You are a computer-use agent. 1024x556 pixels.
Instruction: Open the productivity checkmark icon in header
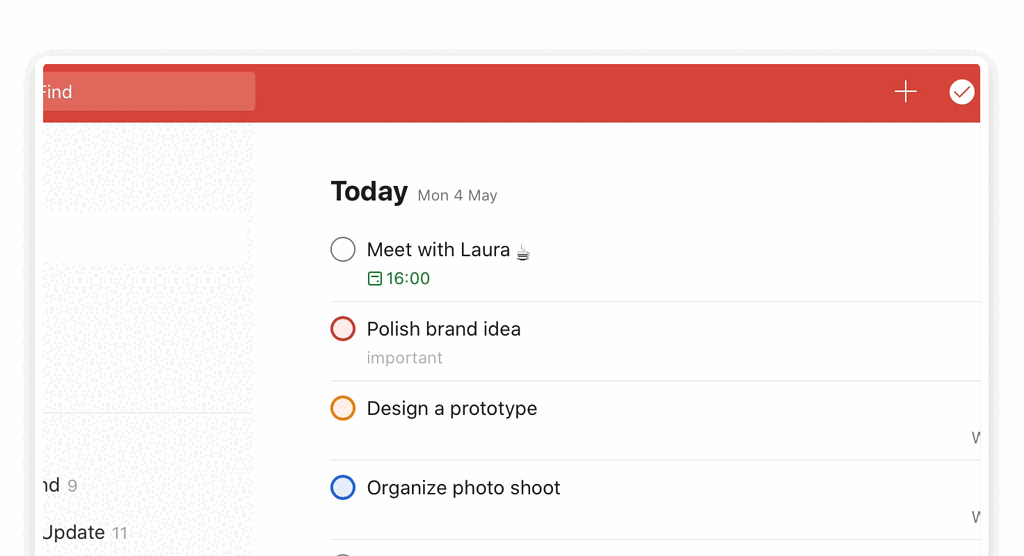(961, 92)
